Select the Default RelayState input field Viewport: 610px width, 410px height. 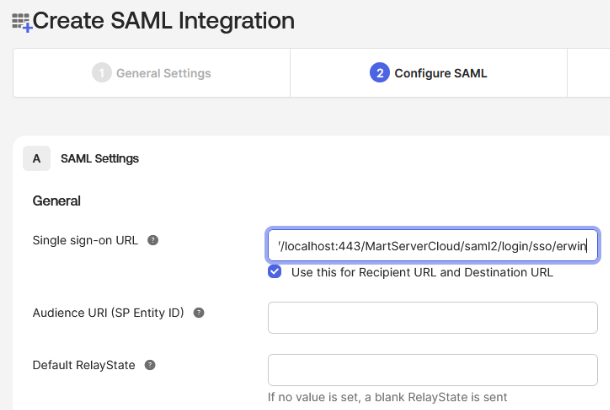(432, 369)
